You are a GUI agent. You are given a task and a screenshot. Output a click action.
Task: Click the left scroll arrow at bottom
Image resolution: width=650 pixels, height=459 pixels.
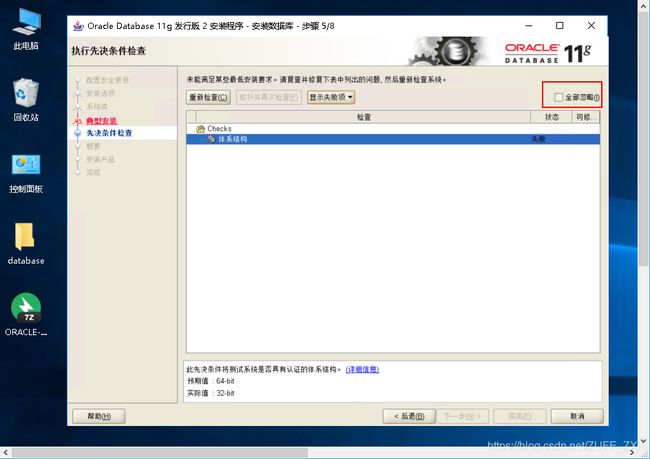click(5, 452)
